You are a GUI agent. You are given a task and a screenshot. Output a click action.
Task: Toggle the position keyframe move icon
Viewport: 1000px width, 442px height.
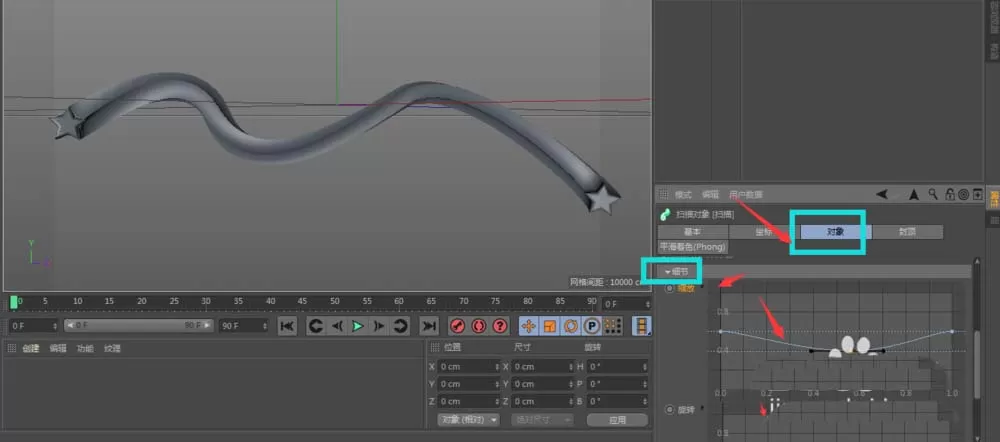[x=528, y=326]
